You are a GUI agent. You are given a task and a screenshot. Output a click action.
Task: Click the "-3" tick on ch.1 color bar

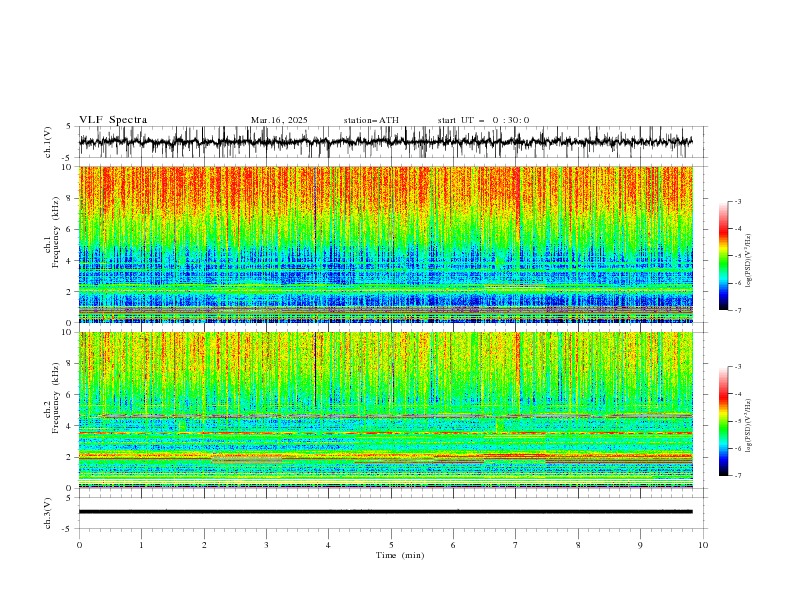(x=738, y=201)
